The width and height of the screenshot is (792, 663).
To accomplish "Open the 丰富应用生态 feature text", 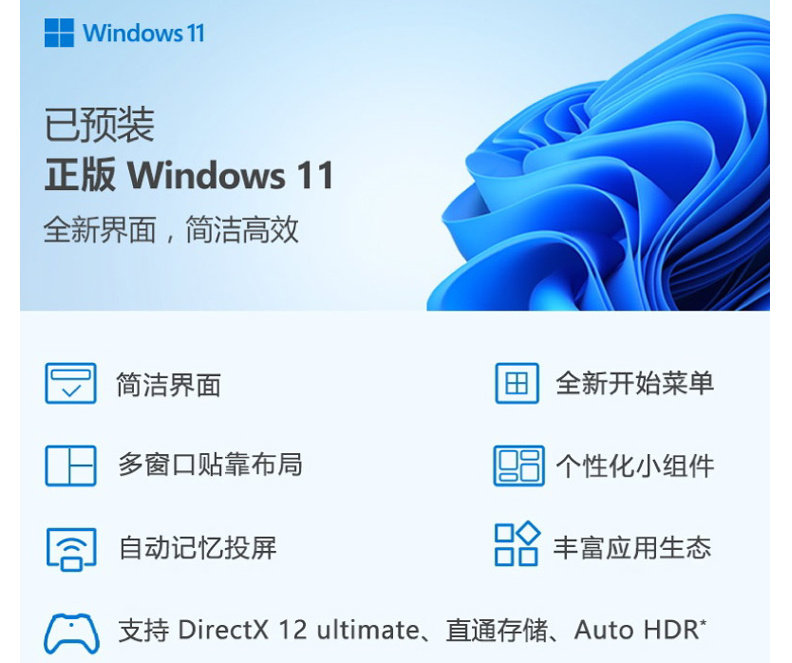I will click(632, 547).
